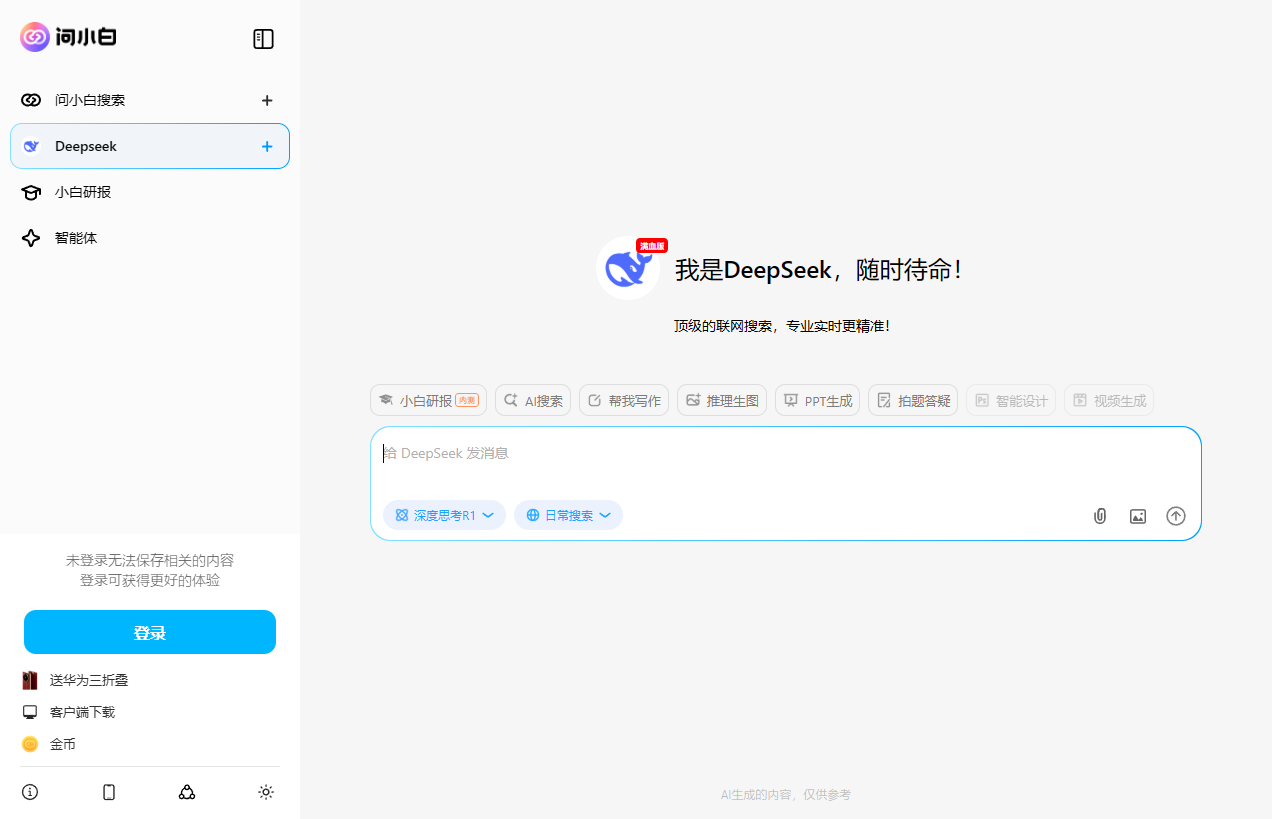1272x819 pixels.
Task: Open the 客户端下载 download link
Action: pos(82,712)
